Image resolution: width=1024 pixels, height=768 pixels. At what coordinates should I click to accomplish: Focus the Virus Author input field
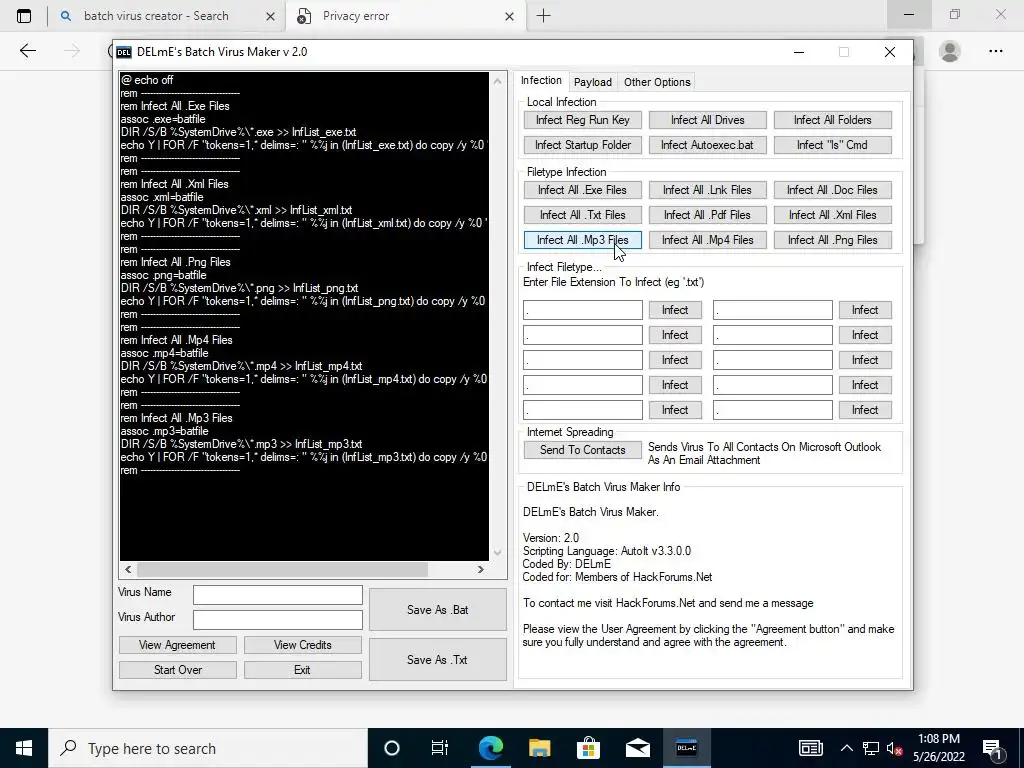pos(278,620)
